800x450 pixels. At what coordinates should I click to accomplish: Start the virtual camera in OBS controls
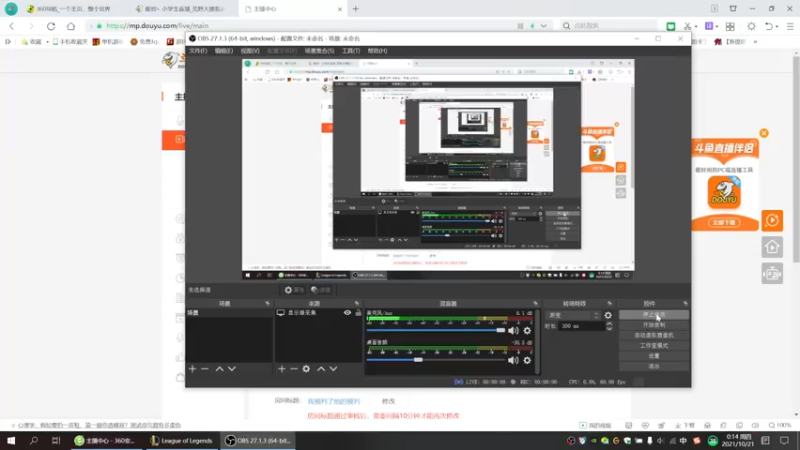pos(654,335)
